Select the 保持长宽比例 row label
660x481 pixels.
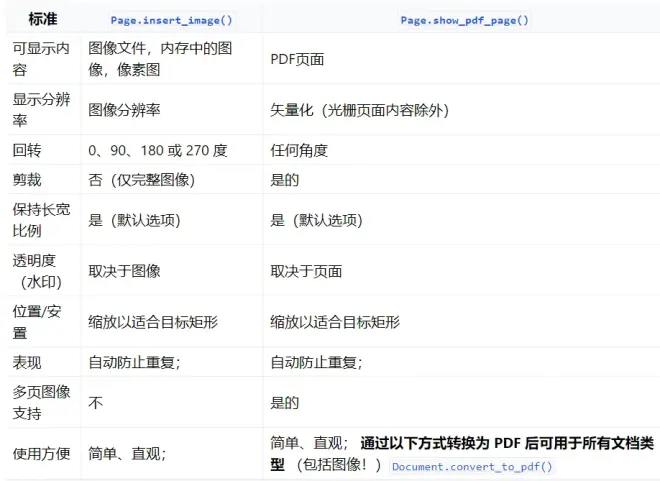(x=41, y=220)
